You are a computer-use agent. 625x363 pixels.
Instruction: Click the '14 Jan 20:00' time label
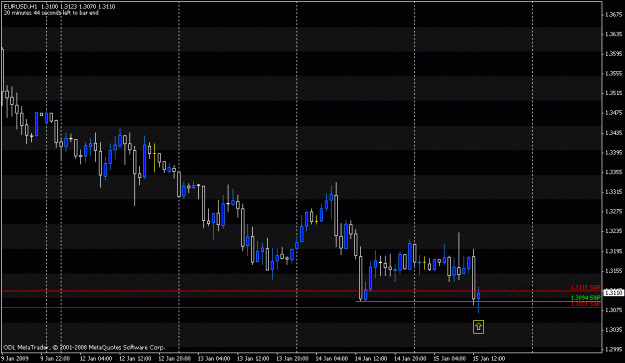(x=410, y=359)
